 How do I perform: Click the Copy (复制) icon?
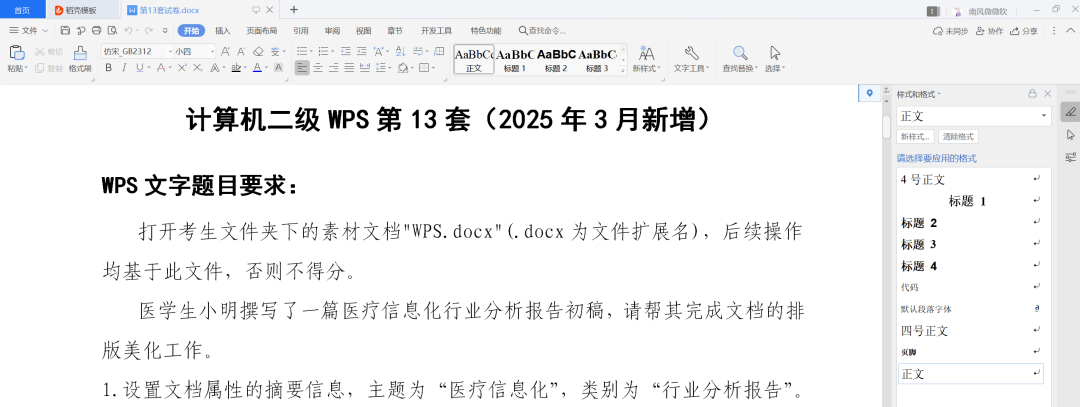click(x=40, y=67)
